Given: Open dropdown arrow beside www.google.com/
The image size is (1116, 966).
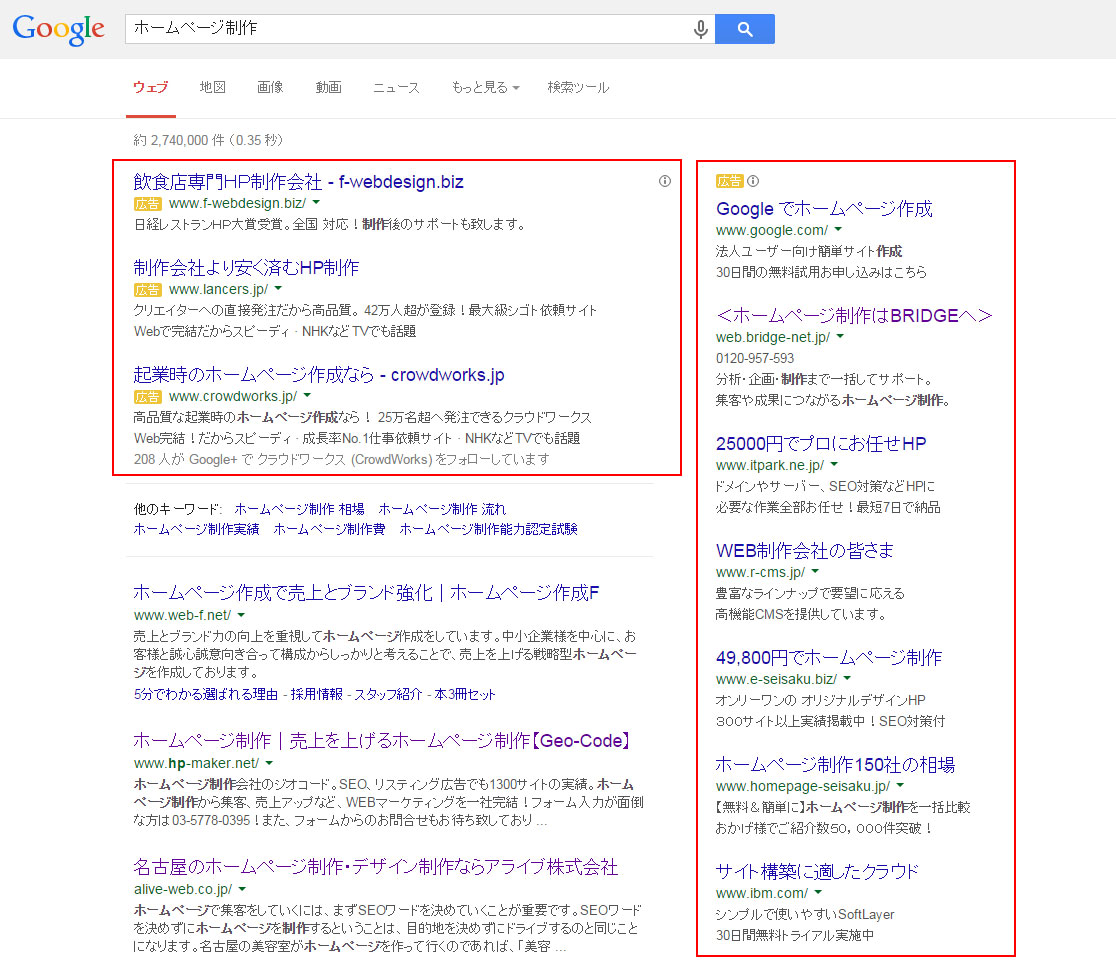Looking at the screenshot, I should 838,230.
